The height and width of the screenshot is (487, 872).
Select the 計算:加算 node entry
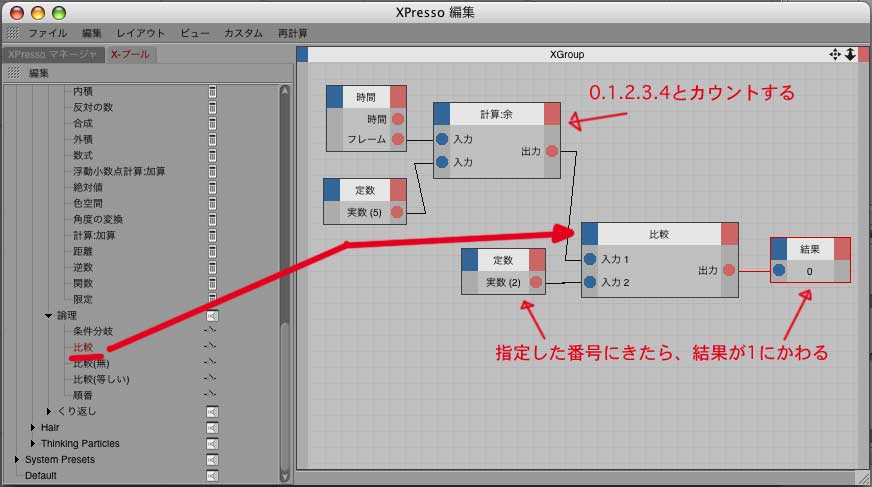tap(94, 235)
